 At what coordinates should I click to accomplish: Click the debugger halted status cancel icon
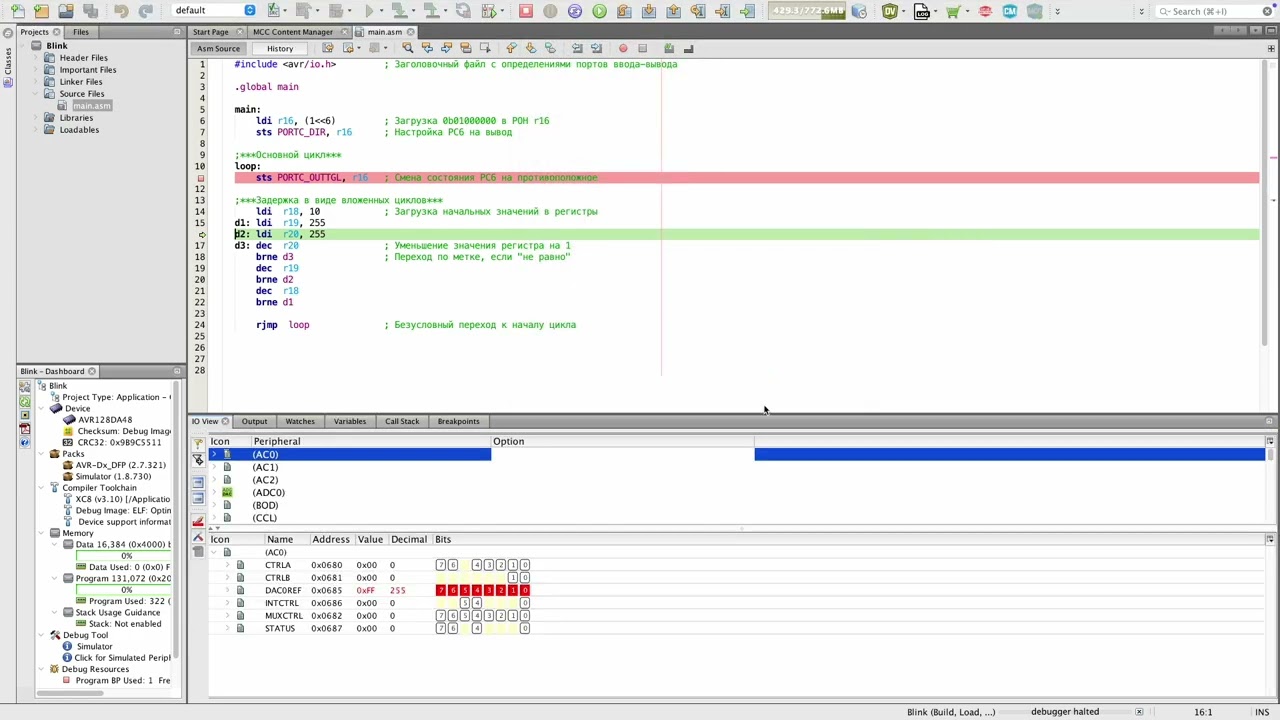(1139, 712)
